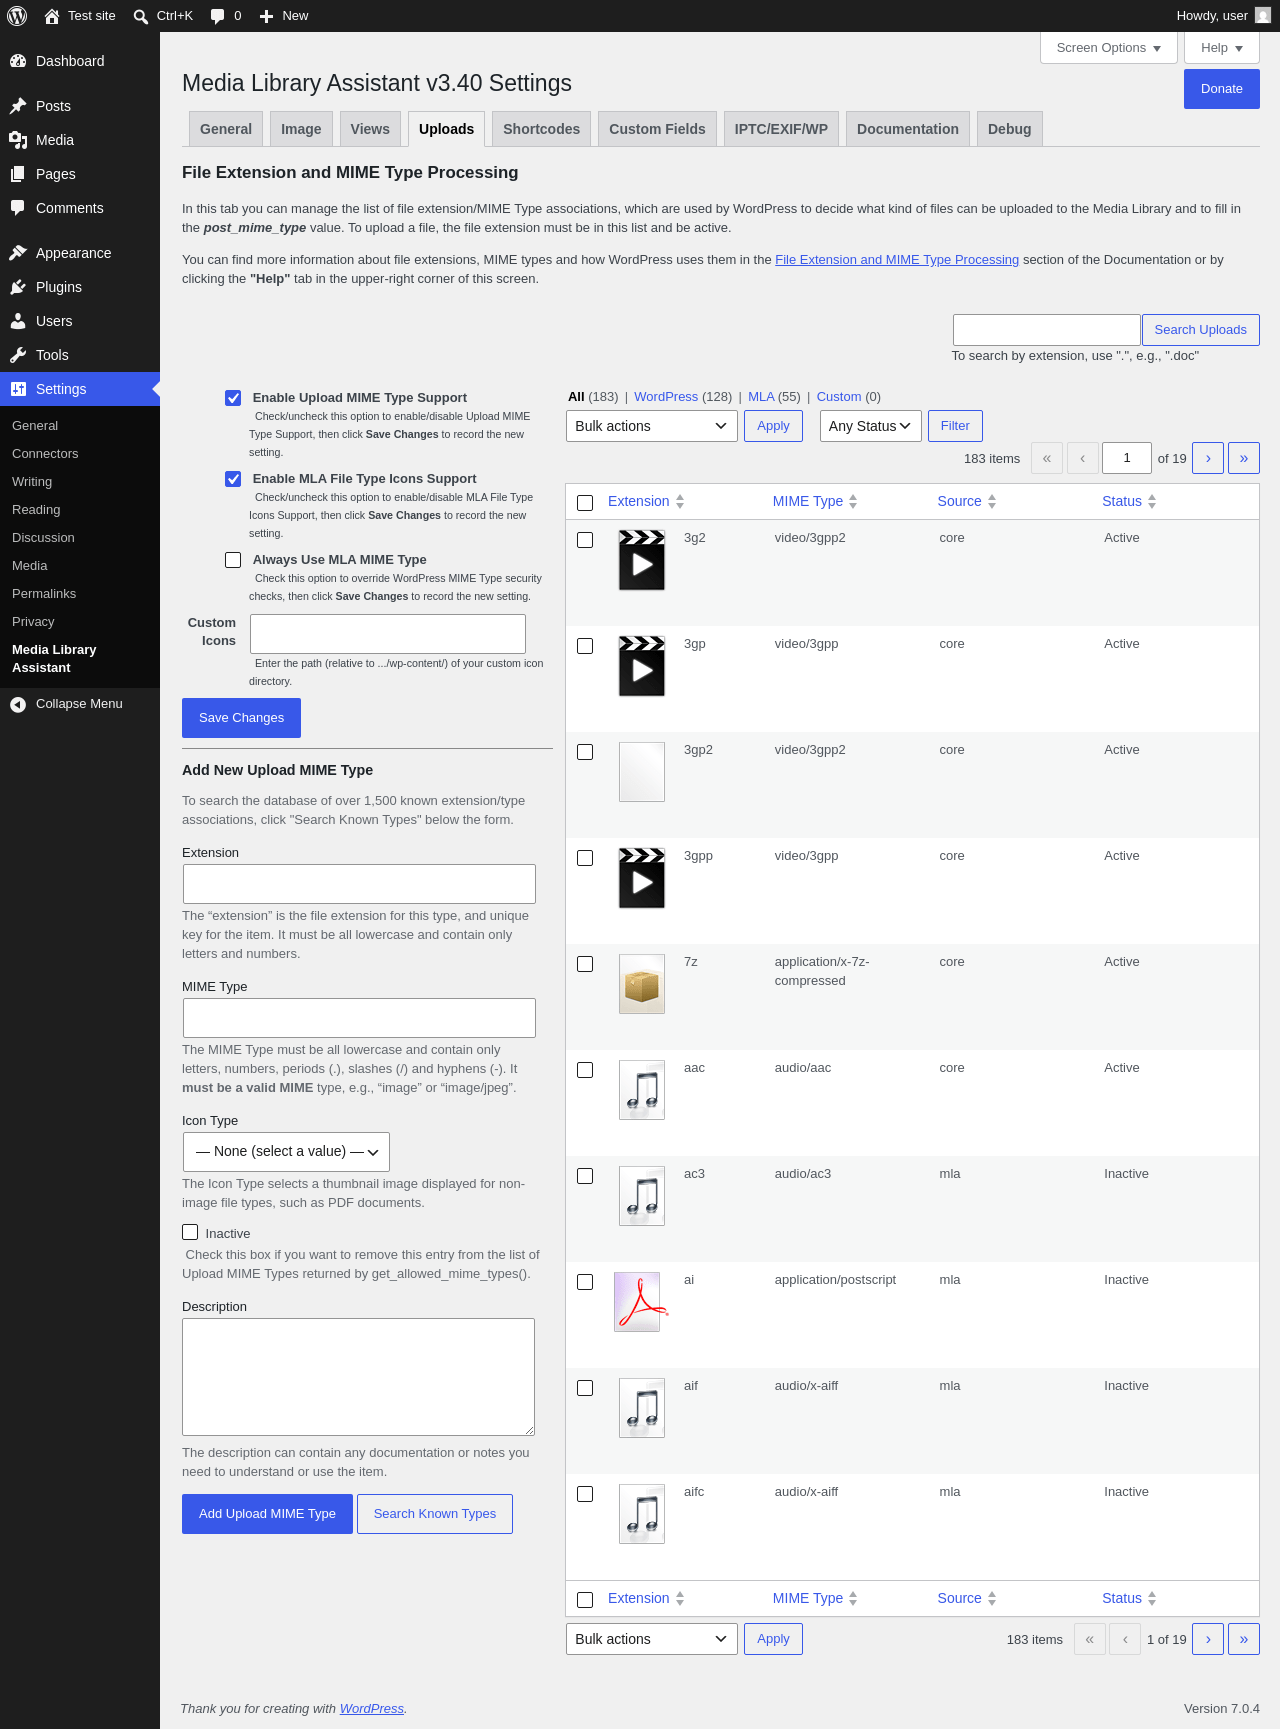The image size is (1280, 1729).
Task: Click the video icon for 3gp extension
Action: coord(642,666)
